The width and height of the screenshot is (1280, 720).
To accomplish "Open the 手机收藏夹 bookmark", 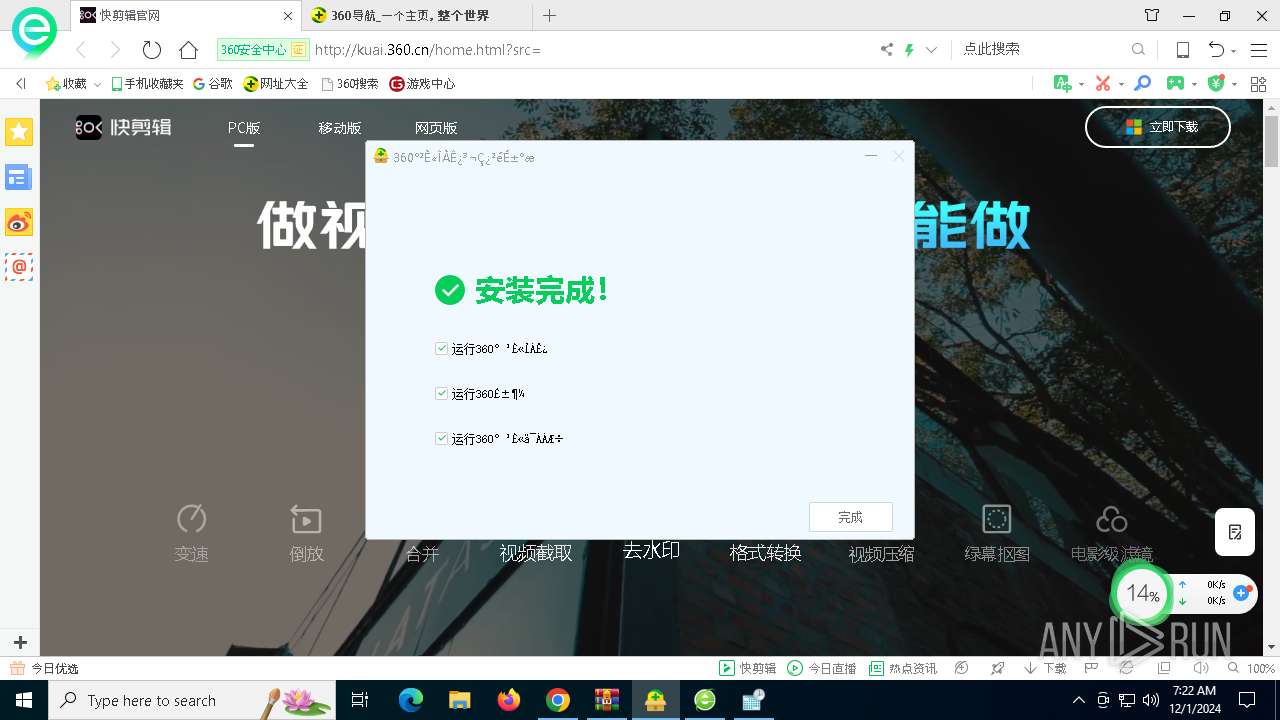I will (x=147, y=84).
